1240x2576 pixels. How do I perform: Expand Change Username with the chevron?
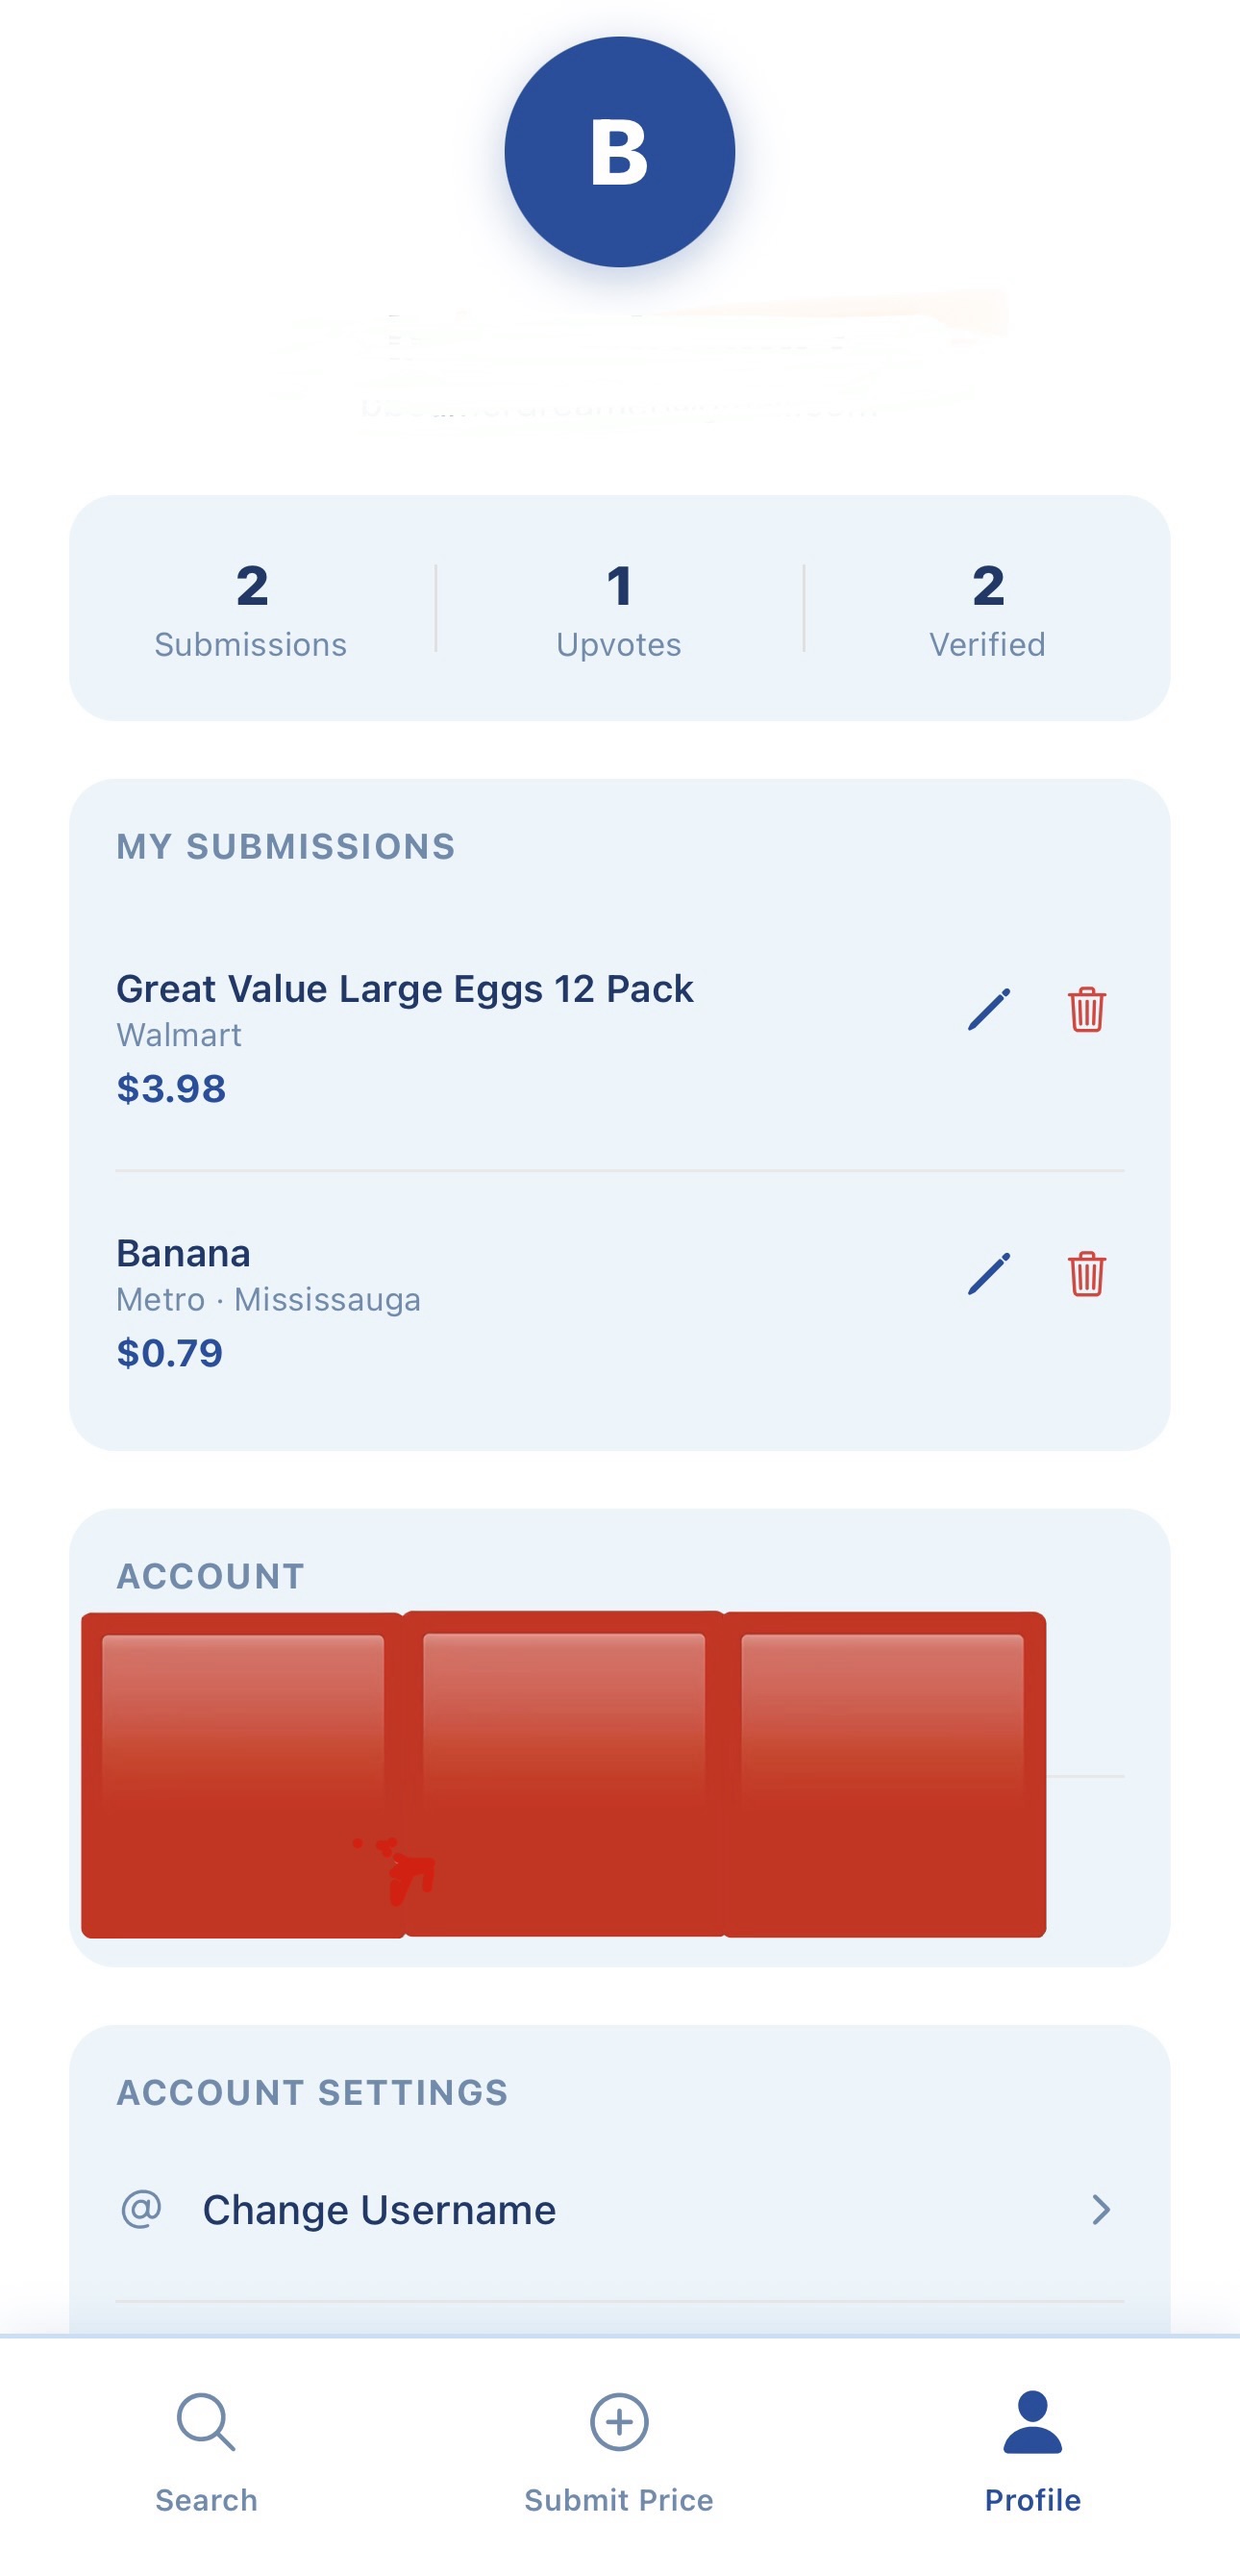(x=1100, y=2209)
